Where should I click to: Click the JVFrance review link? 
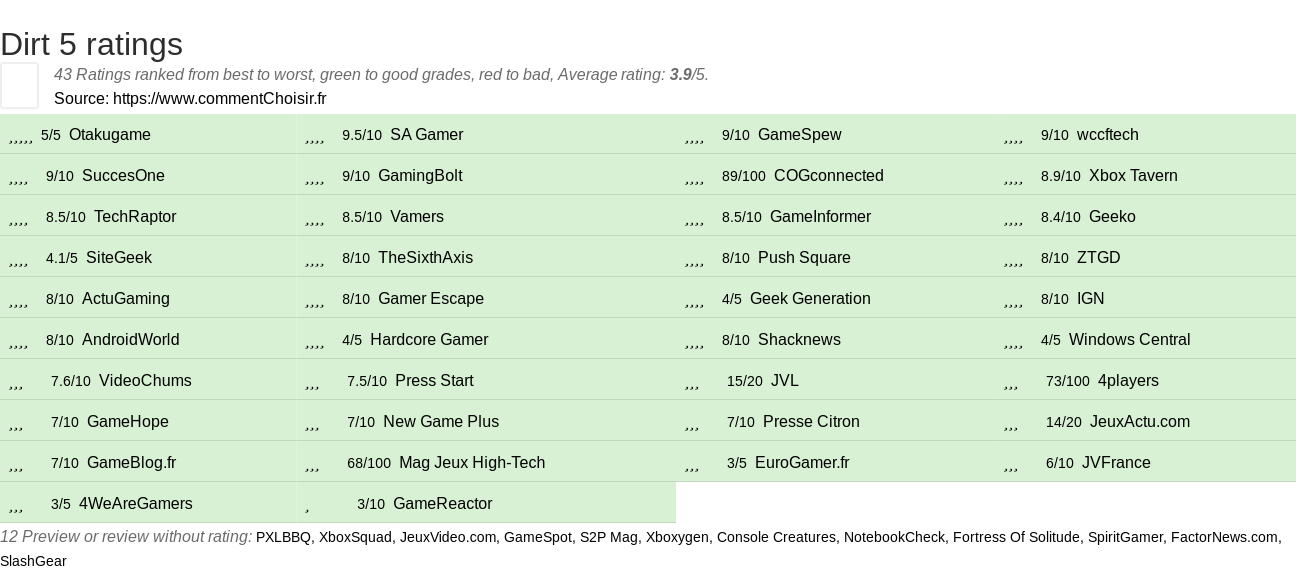pyautogui.click(x=1116, y=463)
